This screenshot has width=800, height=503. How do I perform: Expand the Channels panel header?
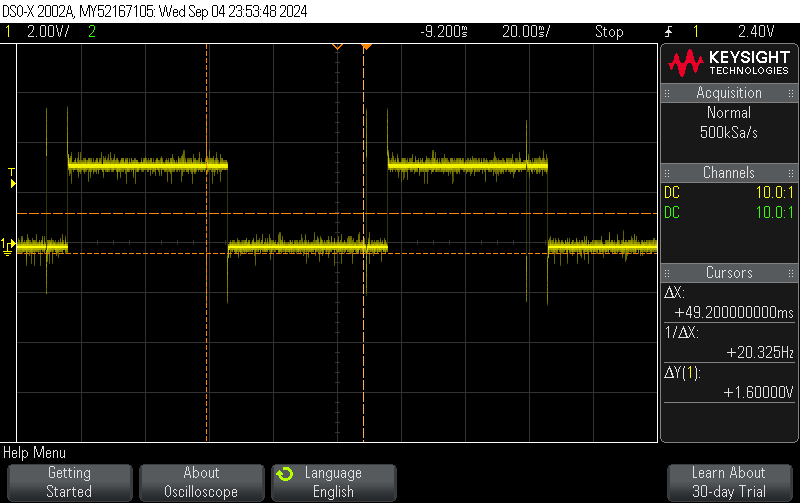[x=729, y=173]
